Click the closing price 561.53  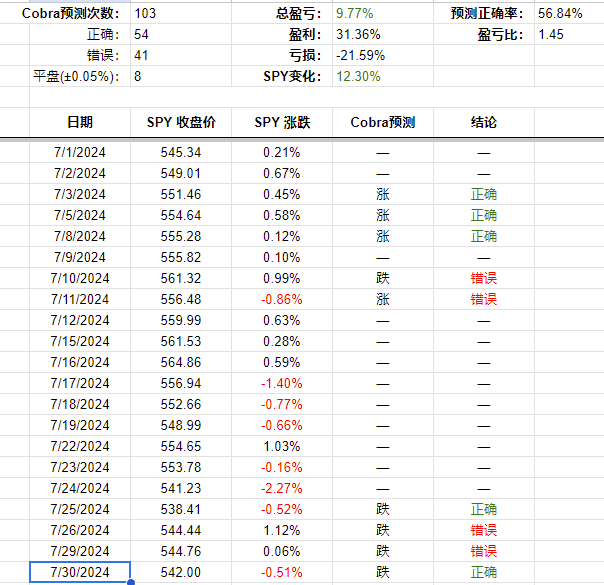[181, 341]
